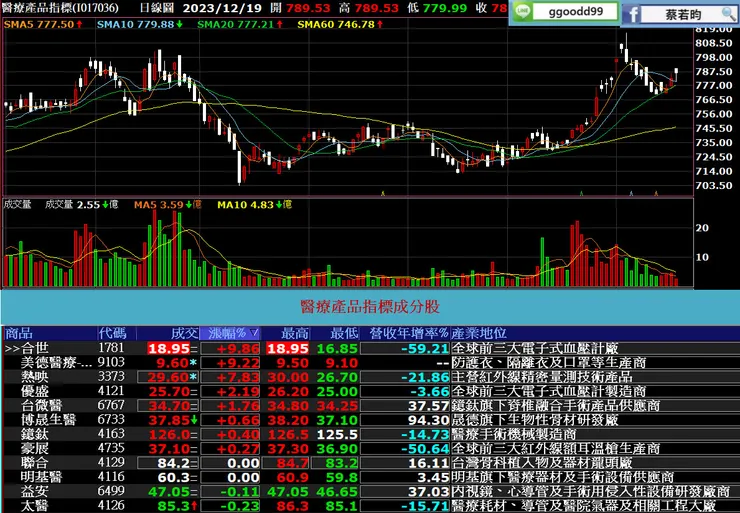Click the 營收年增率% column header
740x513 pixels.
pos(408,333)
